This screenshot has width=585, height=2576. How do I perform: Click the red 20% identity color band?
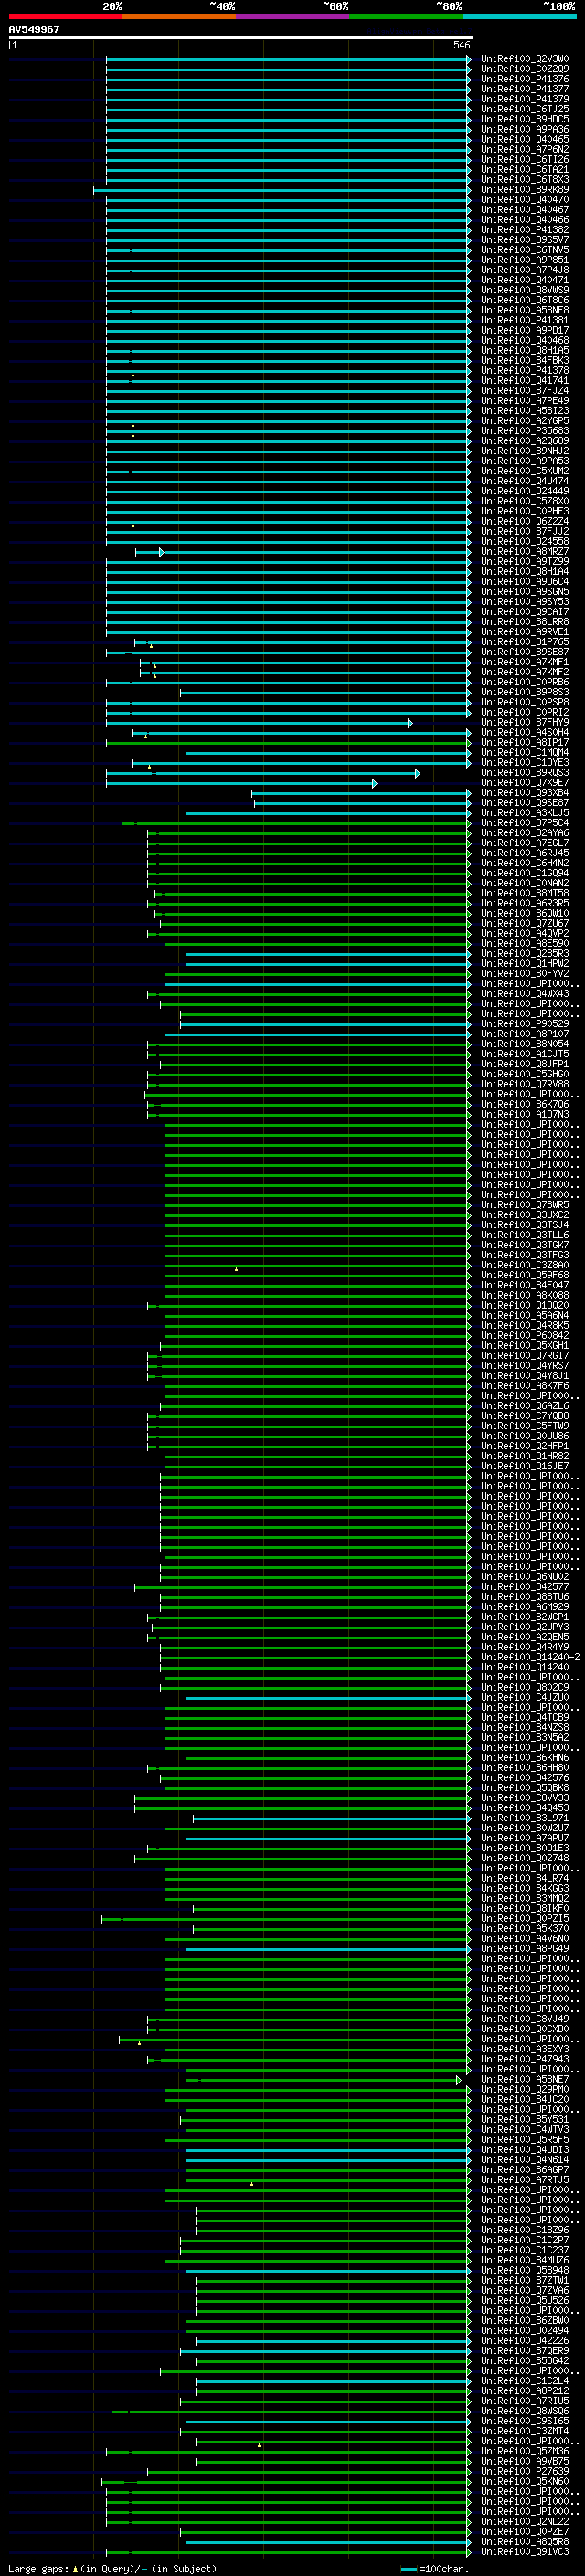coord(65,16)
